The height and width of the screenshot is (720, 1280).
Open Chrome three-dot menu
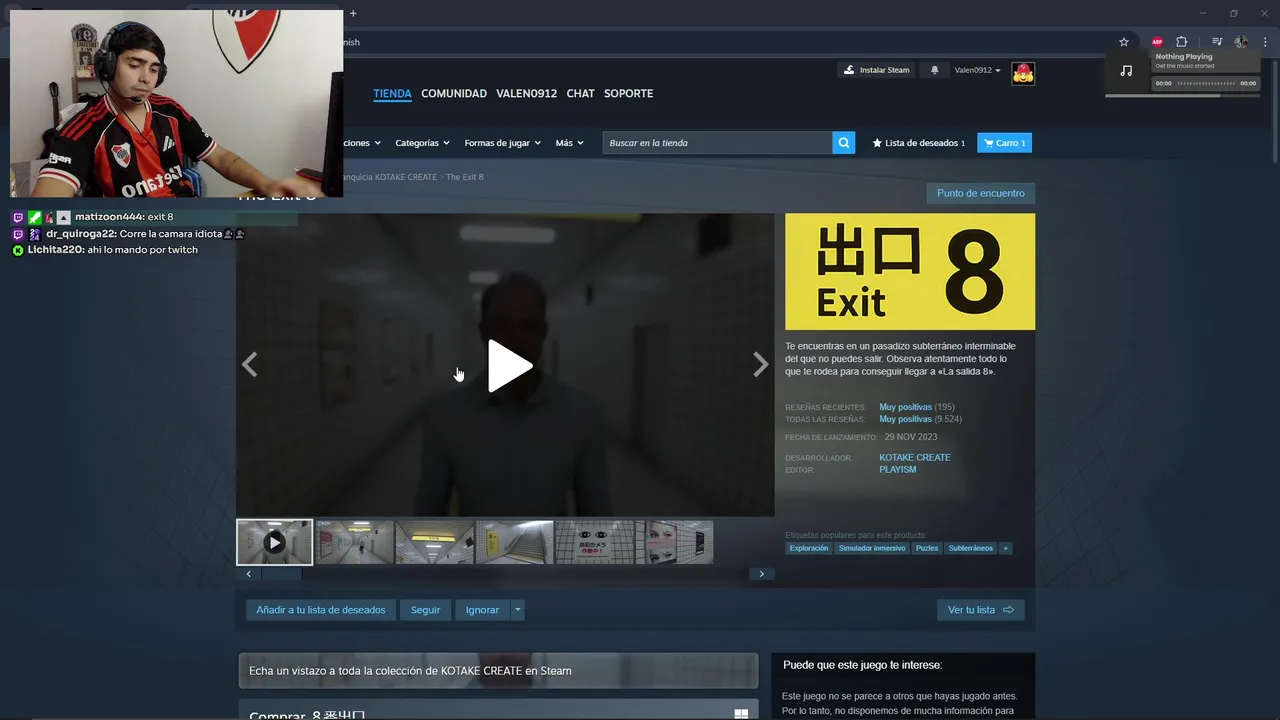(1265, 42)
